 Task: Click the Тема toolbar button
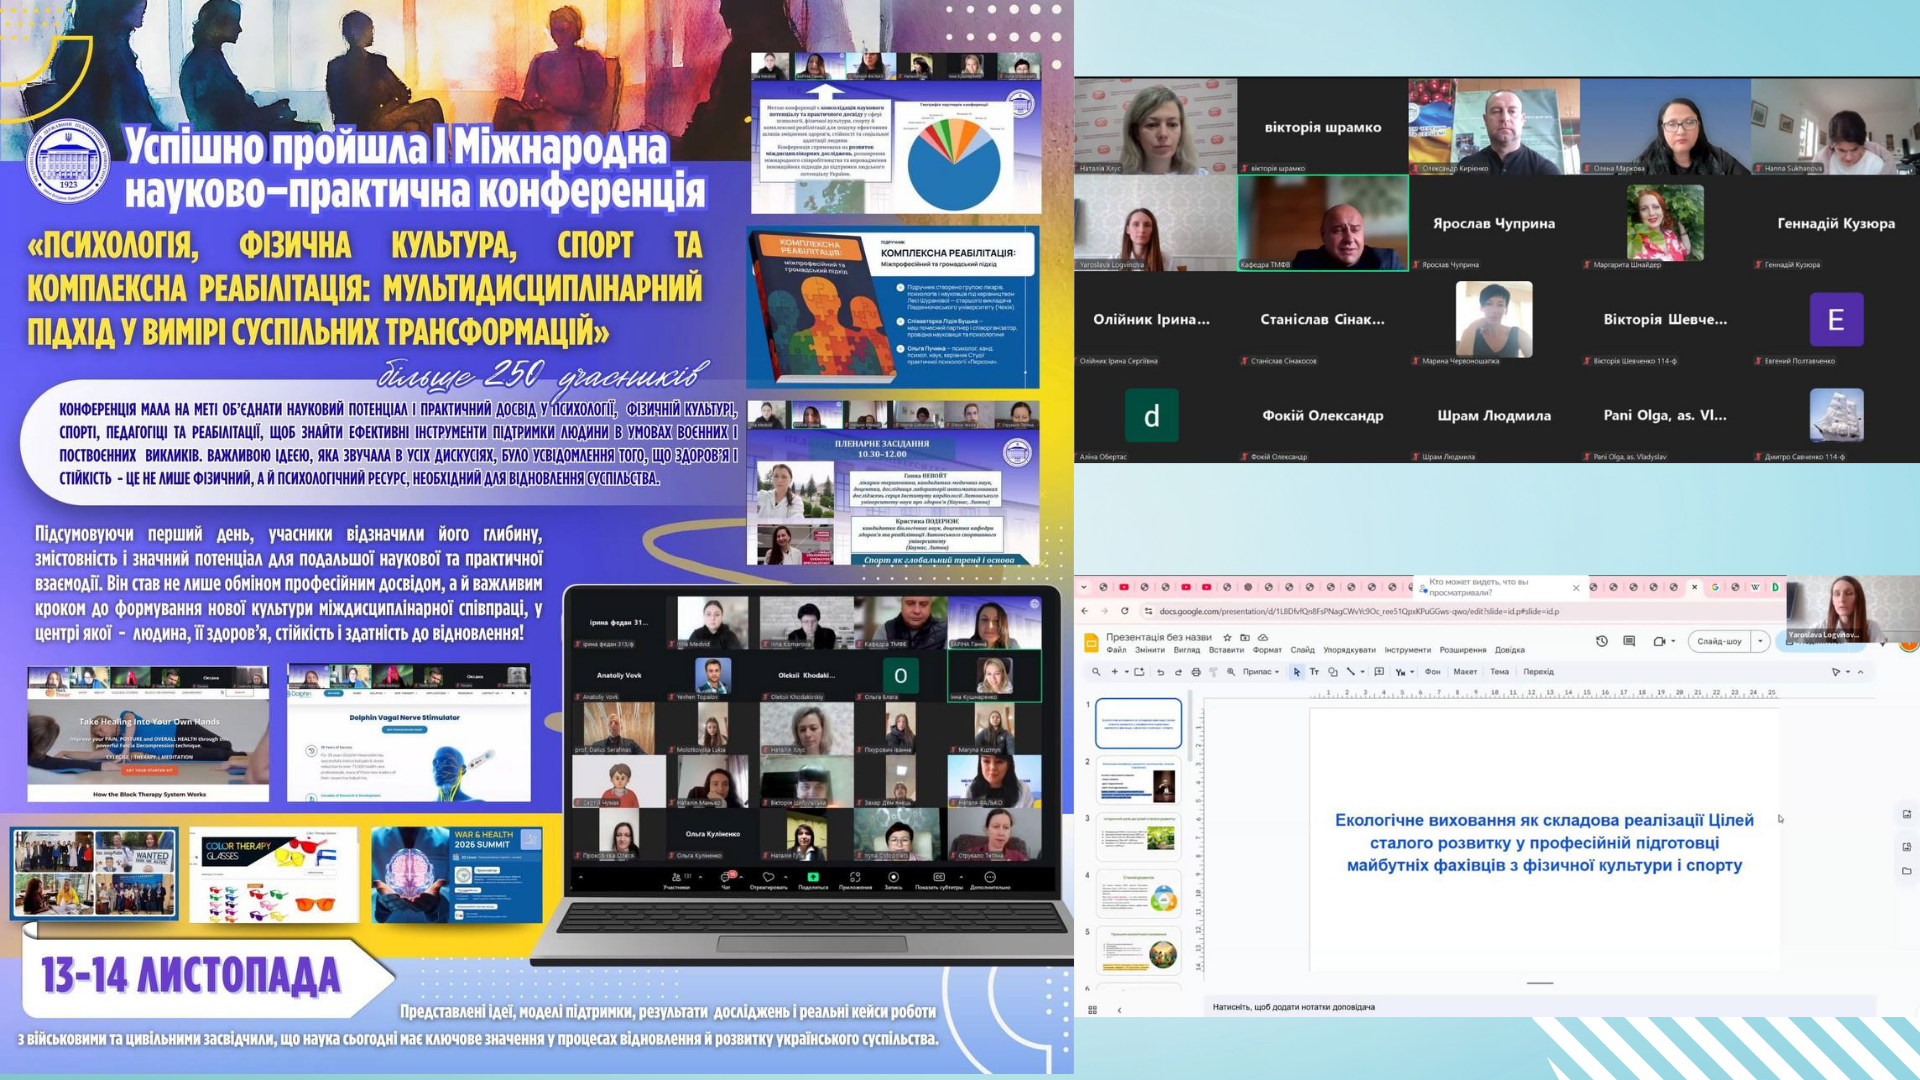point(1499,672)
